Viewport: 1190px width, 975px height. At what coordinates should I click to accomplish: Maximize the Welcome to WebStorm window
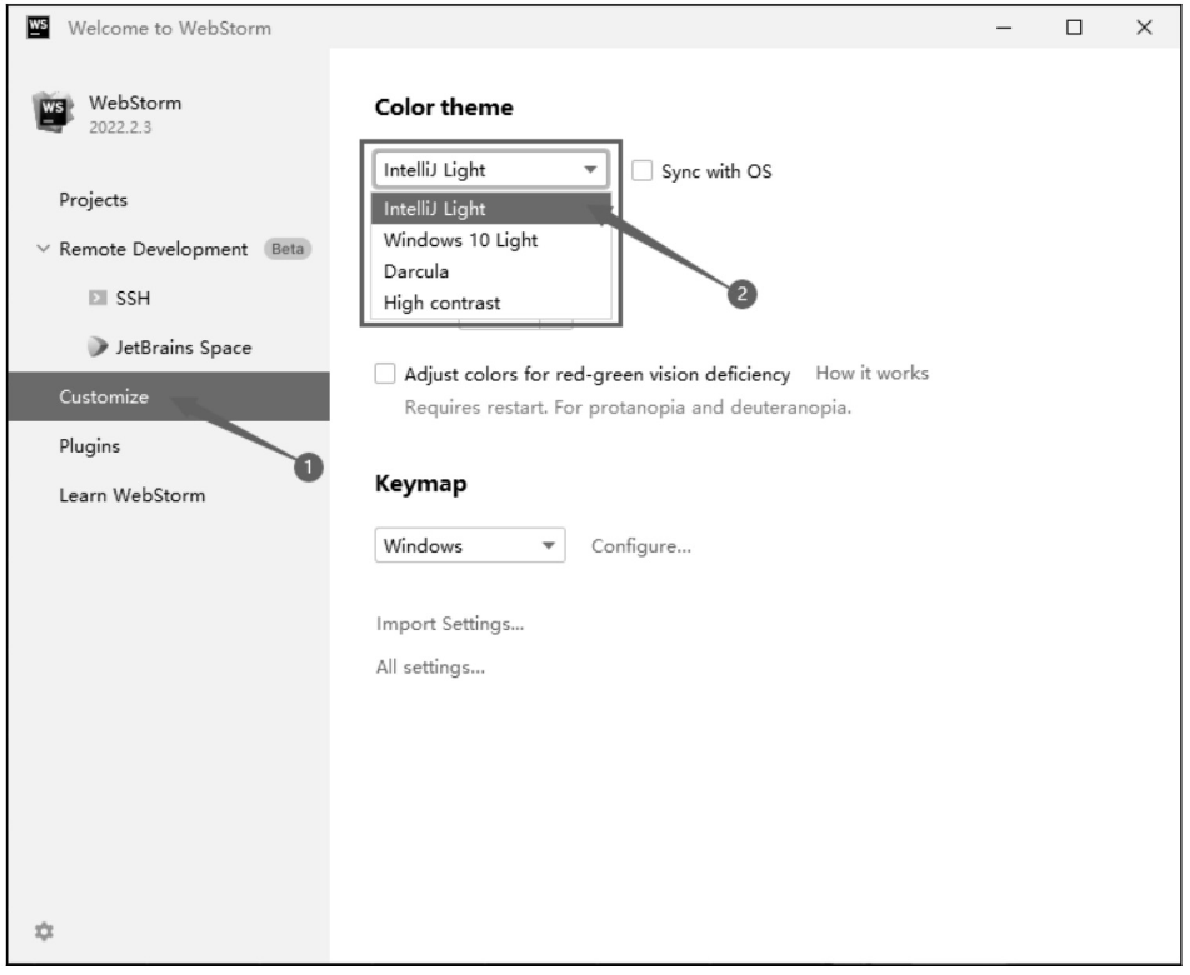1074,27
